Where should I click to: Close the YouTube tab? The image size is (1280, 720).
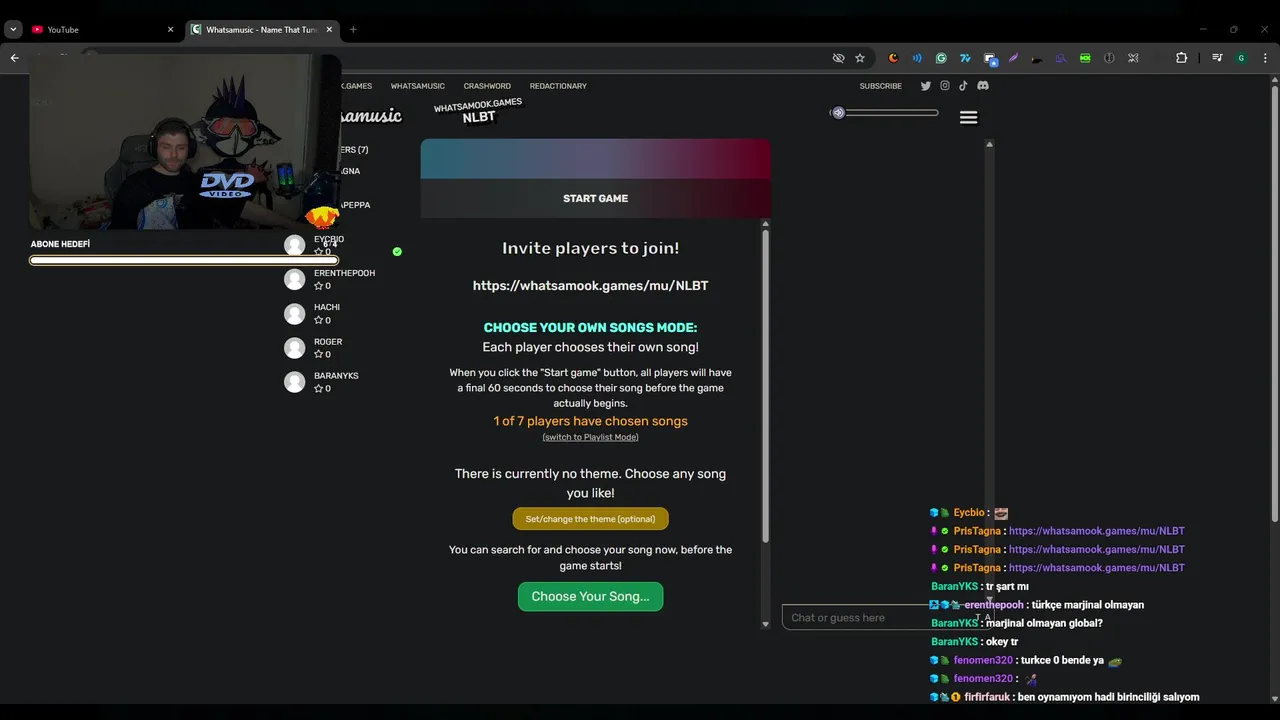pos(170,30)
